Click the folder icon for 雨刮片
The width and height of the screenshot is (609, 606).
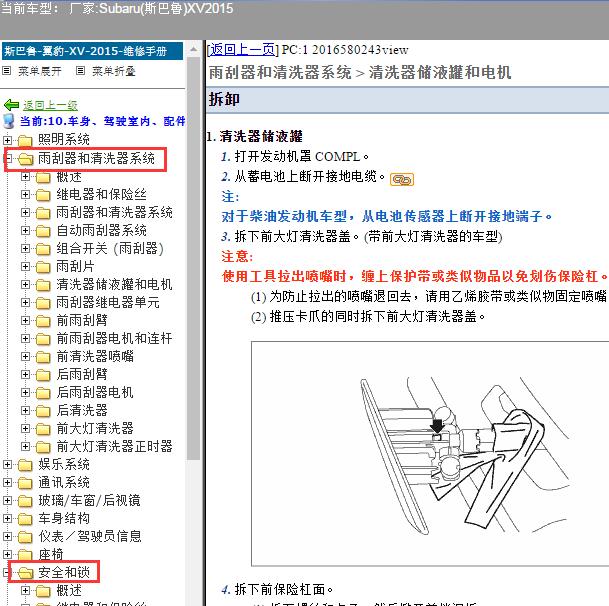(43, 267)
